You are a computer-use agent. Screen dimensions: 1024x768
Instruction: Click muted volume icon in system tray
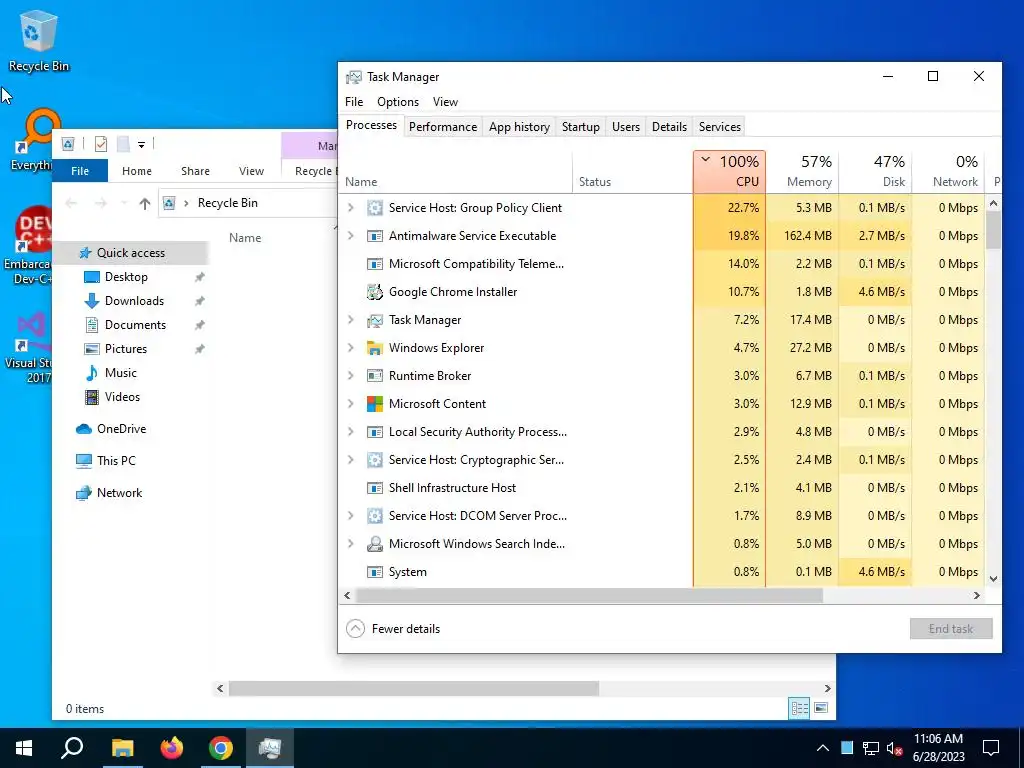895,748
